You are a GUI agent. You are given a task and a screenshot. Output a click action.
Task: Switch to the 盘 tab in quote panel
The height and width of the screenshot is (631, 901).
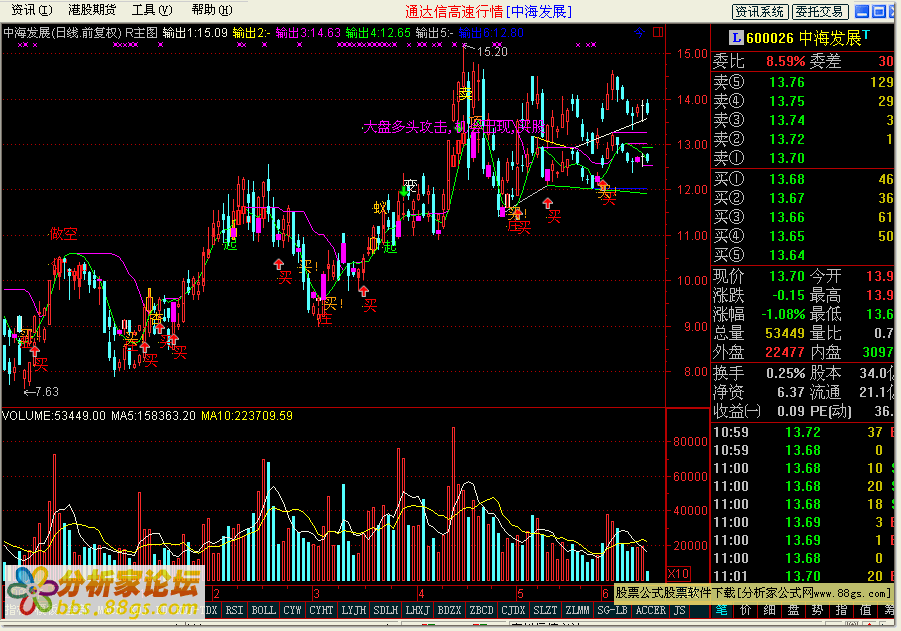click(x=794, y=610)
